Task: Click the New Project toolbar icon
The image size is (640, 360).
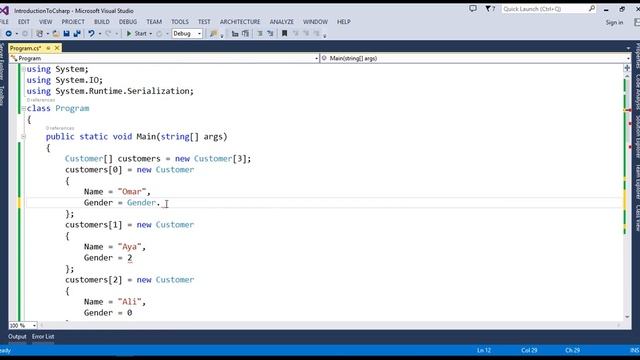Action: click(x=40, y=33)
